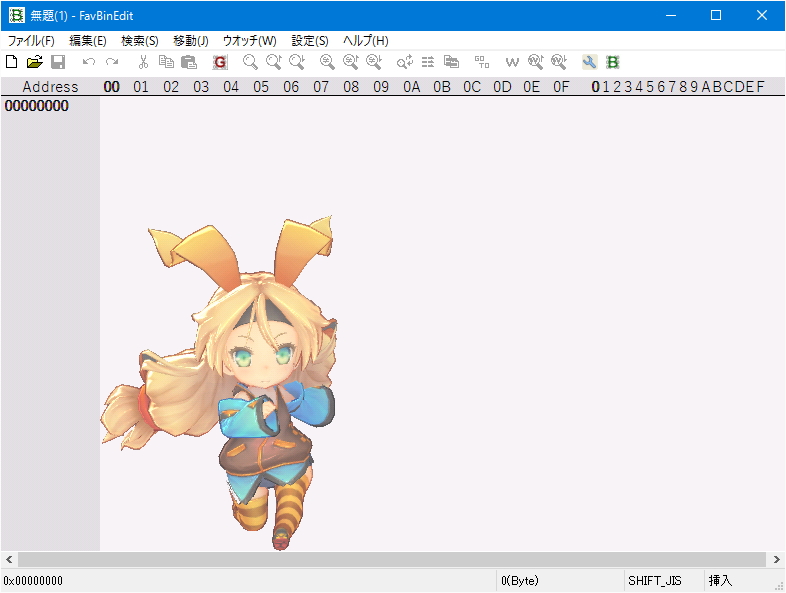This screenshot has height=593, width=786.
Task: Click the 00 column header
Action: pos(111,87)
